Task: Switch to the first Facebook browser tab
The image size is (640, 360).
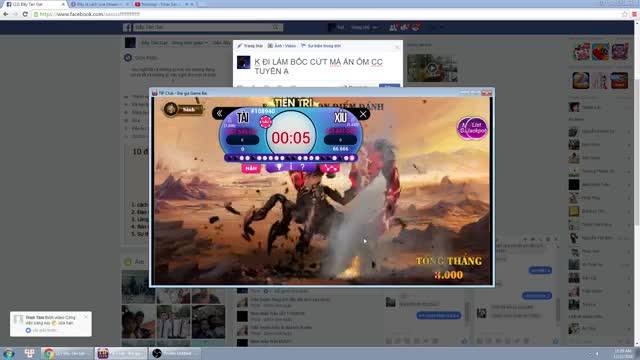Action: click(35, 4)
